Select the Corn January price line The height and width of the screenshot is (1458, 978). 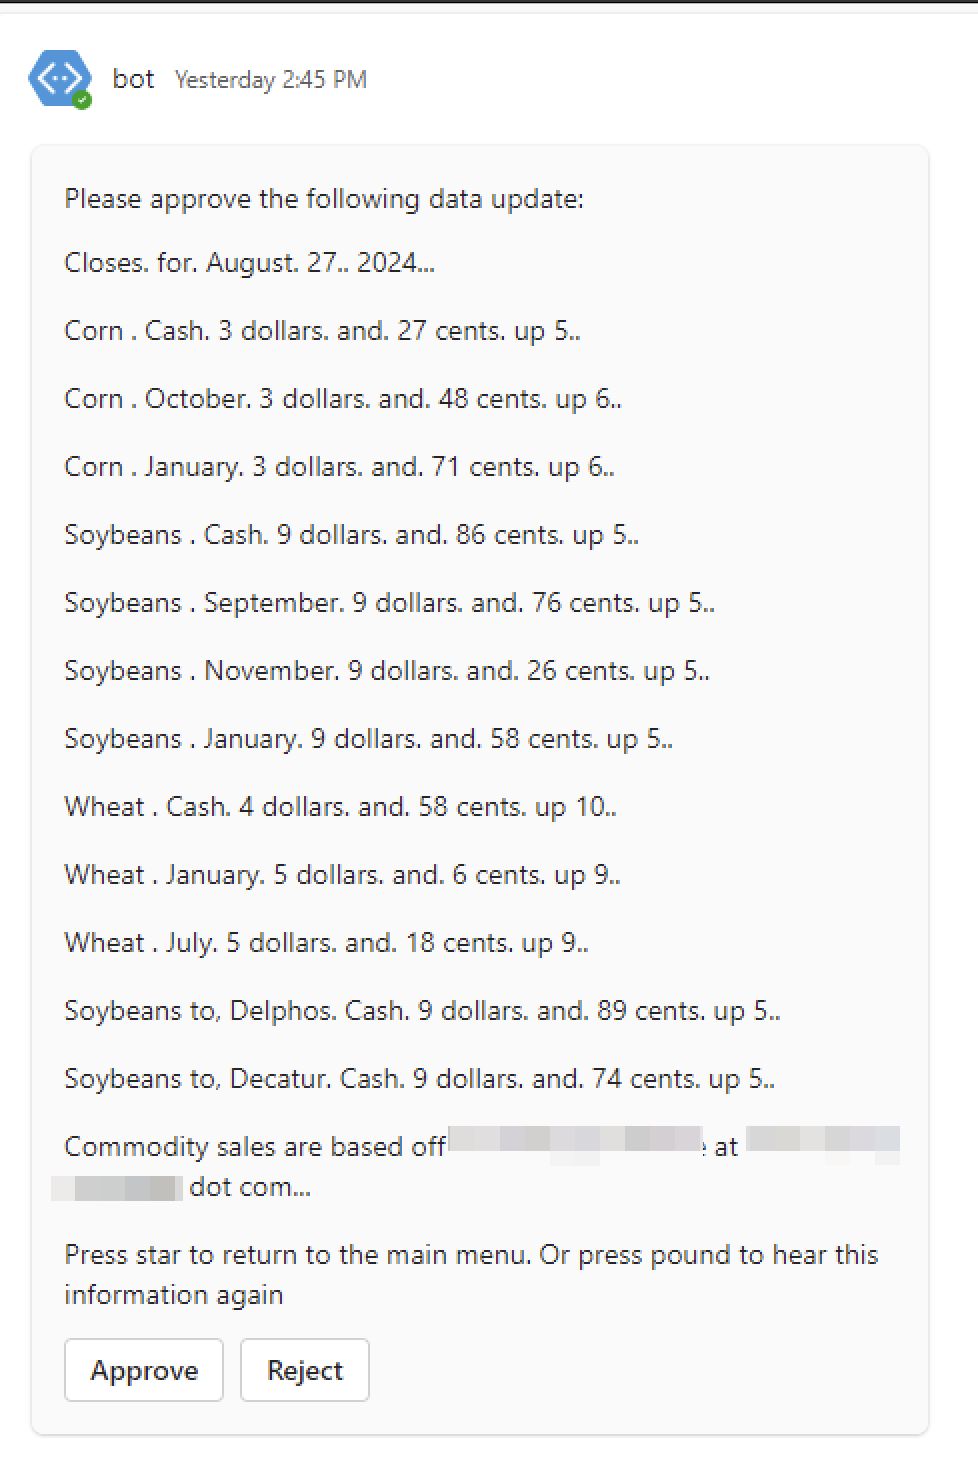(x=339, y=467)
